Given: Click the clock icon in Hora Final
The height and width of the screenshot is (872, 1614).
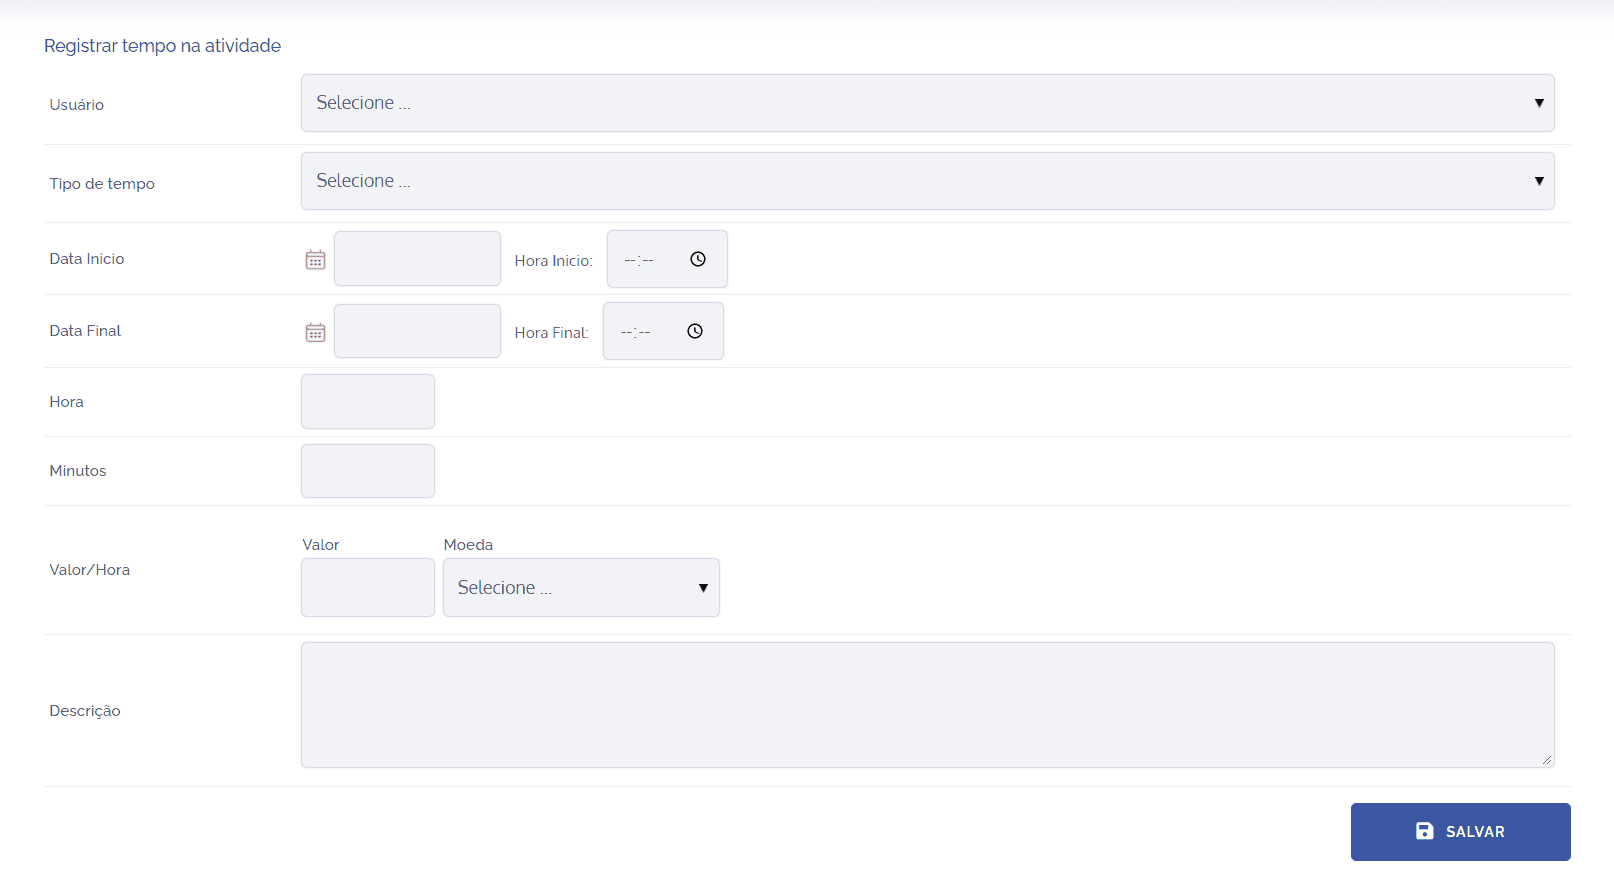Looking at the screenshot, I should click(695, 331).
